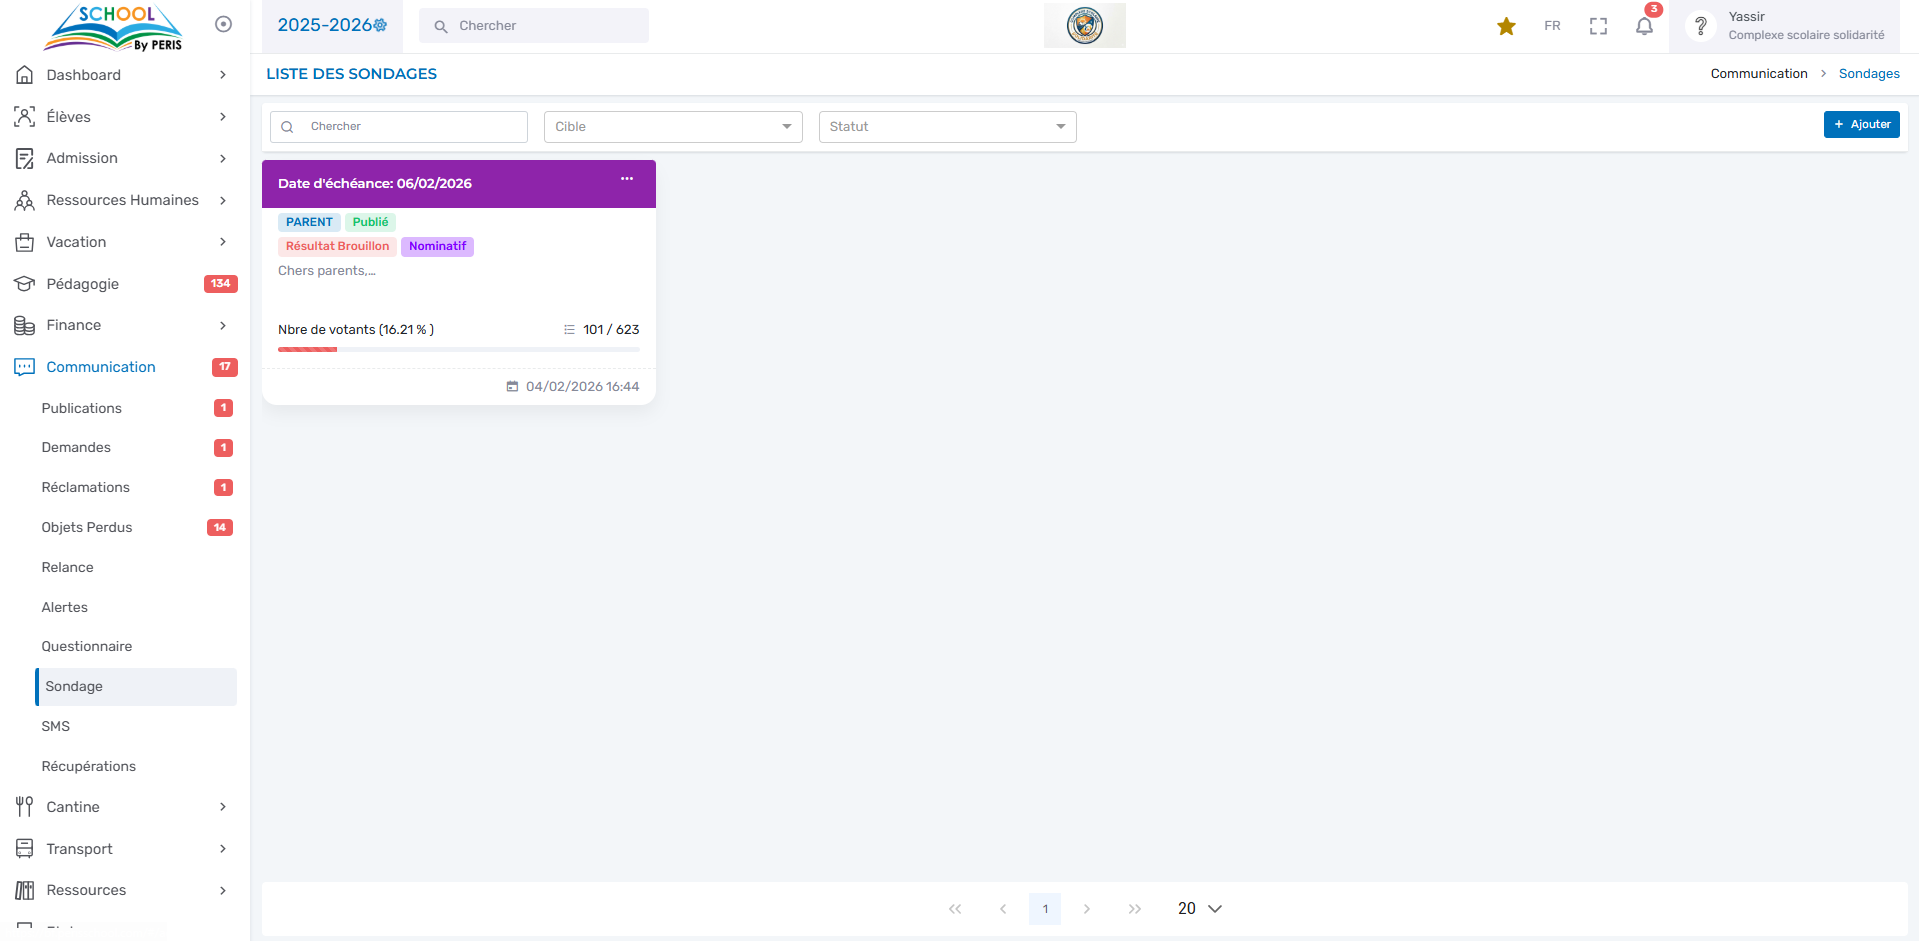Click the Ajouter button
Viewport: 1919px width, 941px height.
(x=1861, y=124)
